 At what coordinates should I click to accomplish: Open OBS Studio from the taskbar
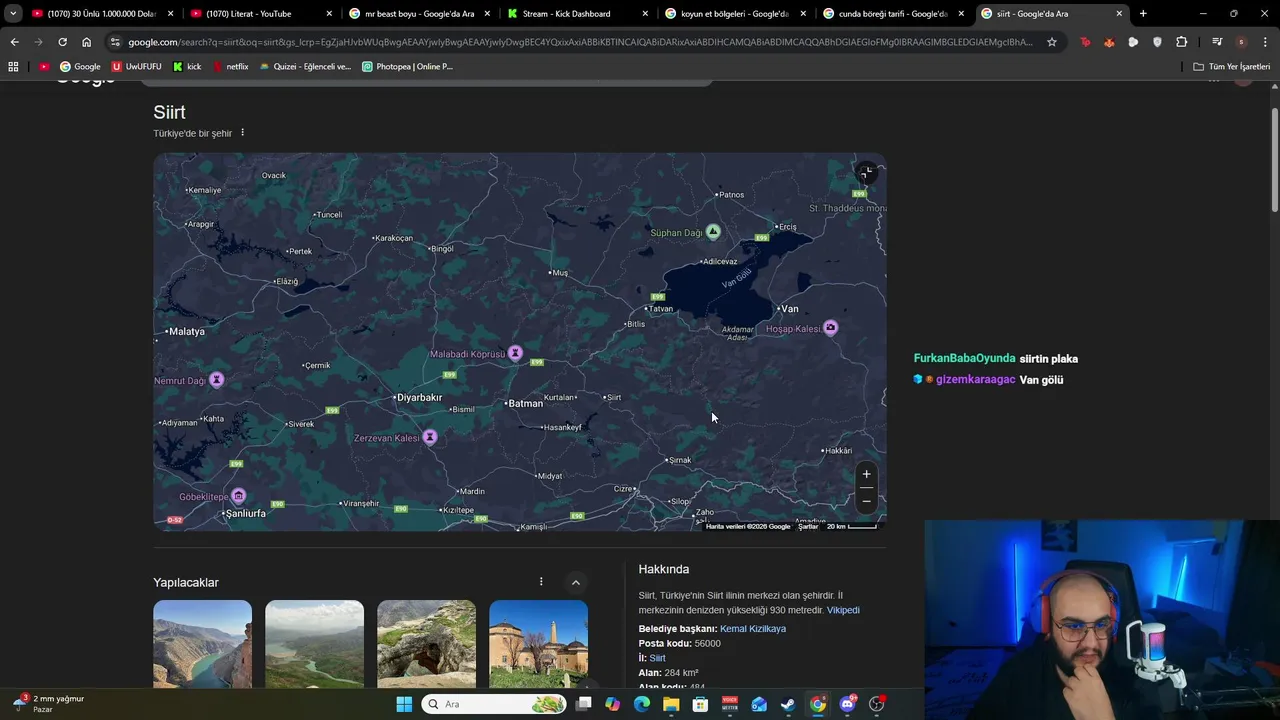877,704
